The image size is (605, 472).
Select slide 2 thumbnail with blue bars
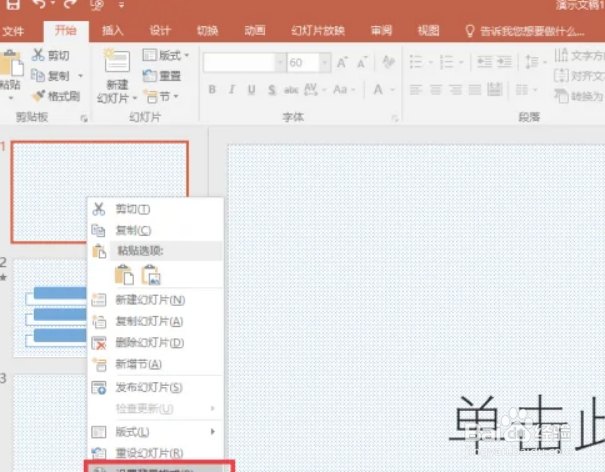coord(50,308)
